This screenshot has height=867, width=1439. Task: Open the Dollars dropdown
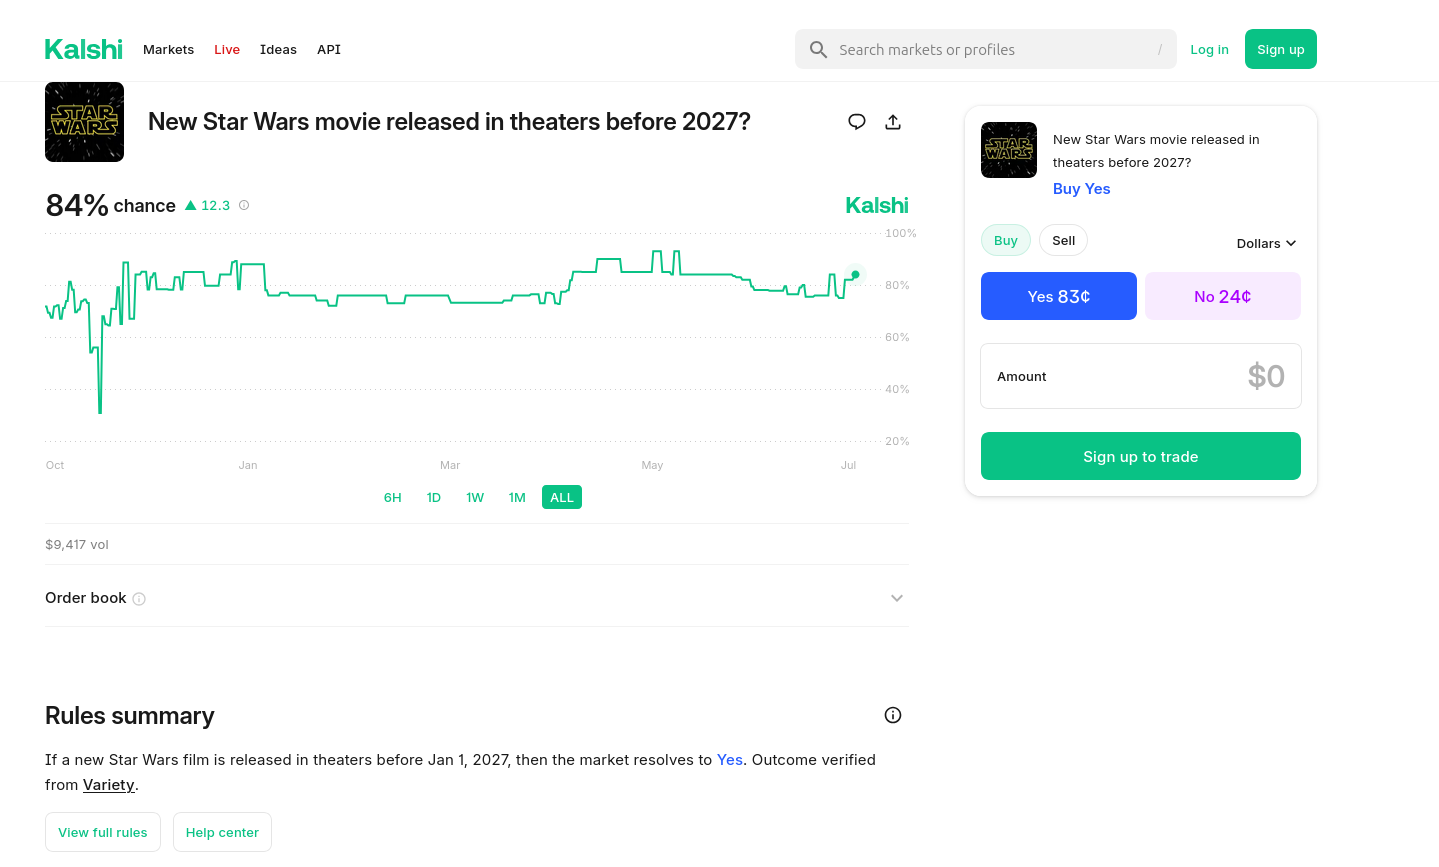pyautogui.click(x=1266, y=243)
